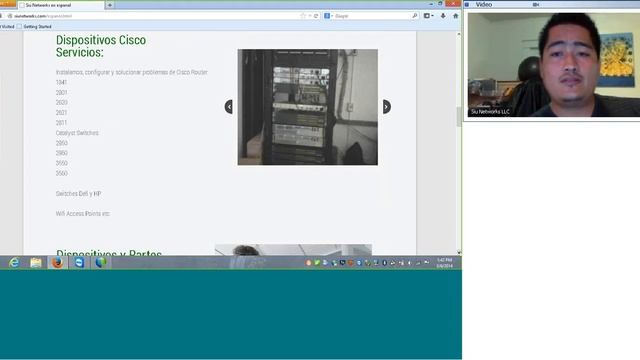Click the webcam video feed
640x360 pixels.
(x=554, y=65)
